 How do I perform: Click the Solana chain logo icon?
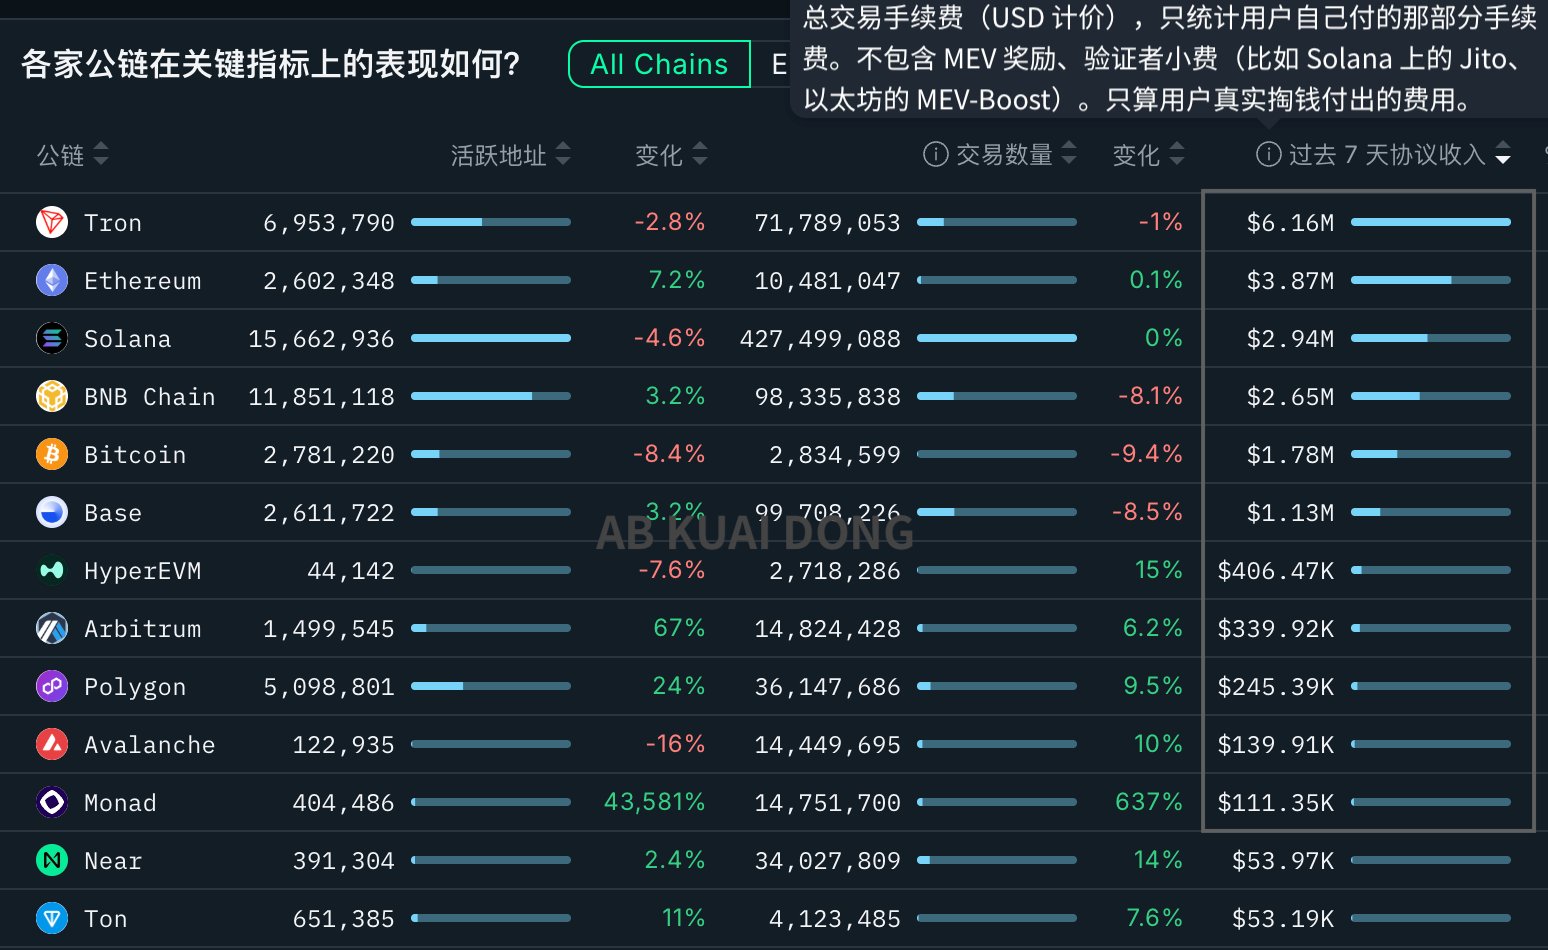click(52, 338)
